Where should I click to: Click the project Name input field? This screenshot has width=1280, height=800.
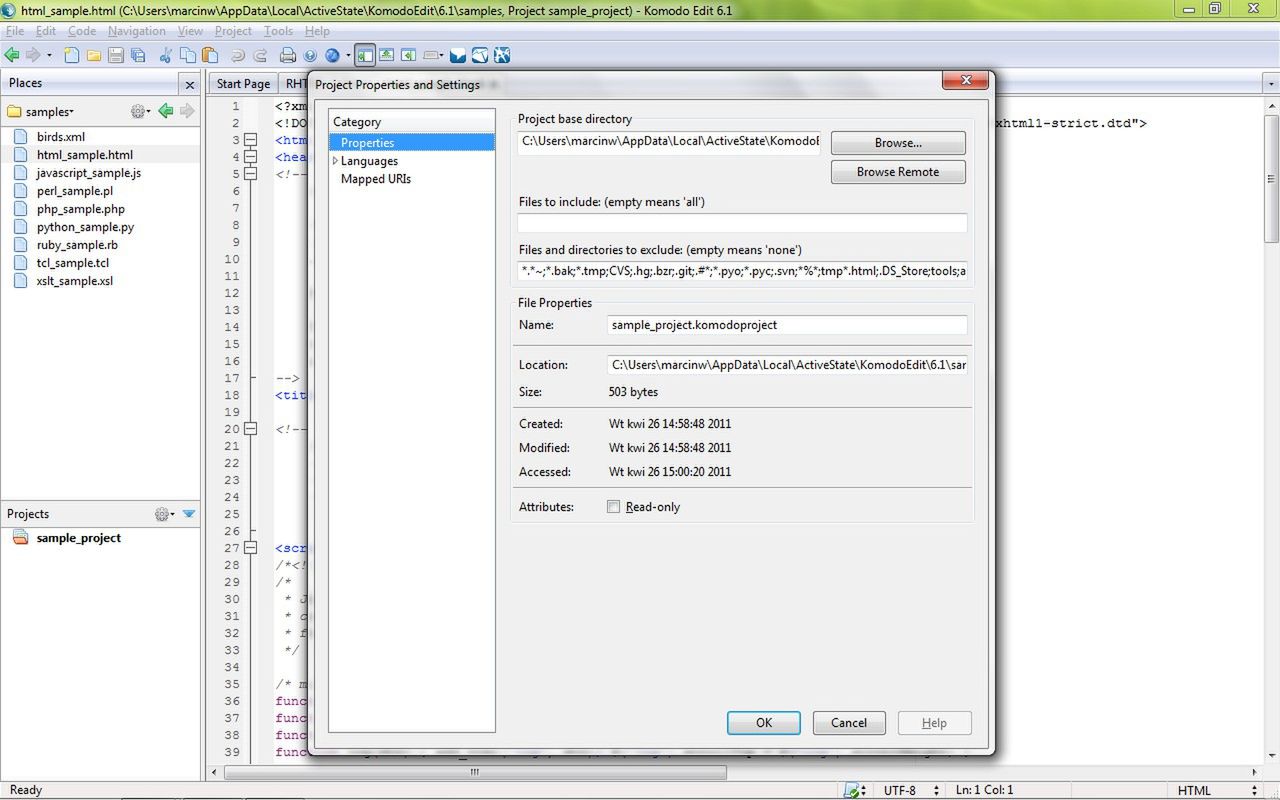[x=787, y=325]
